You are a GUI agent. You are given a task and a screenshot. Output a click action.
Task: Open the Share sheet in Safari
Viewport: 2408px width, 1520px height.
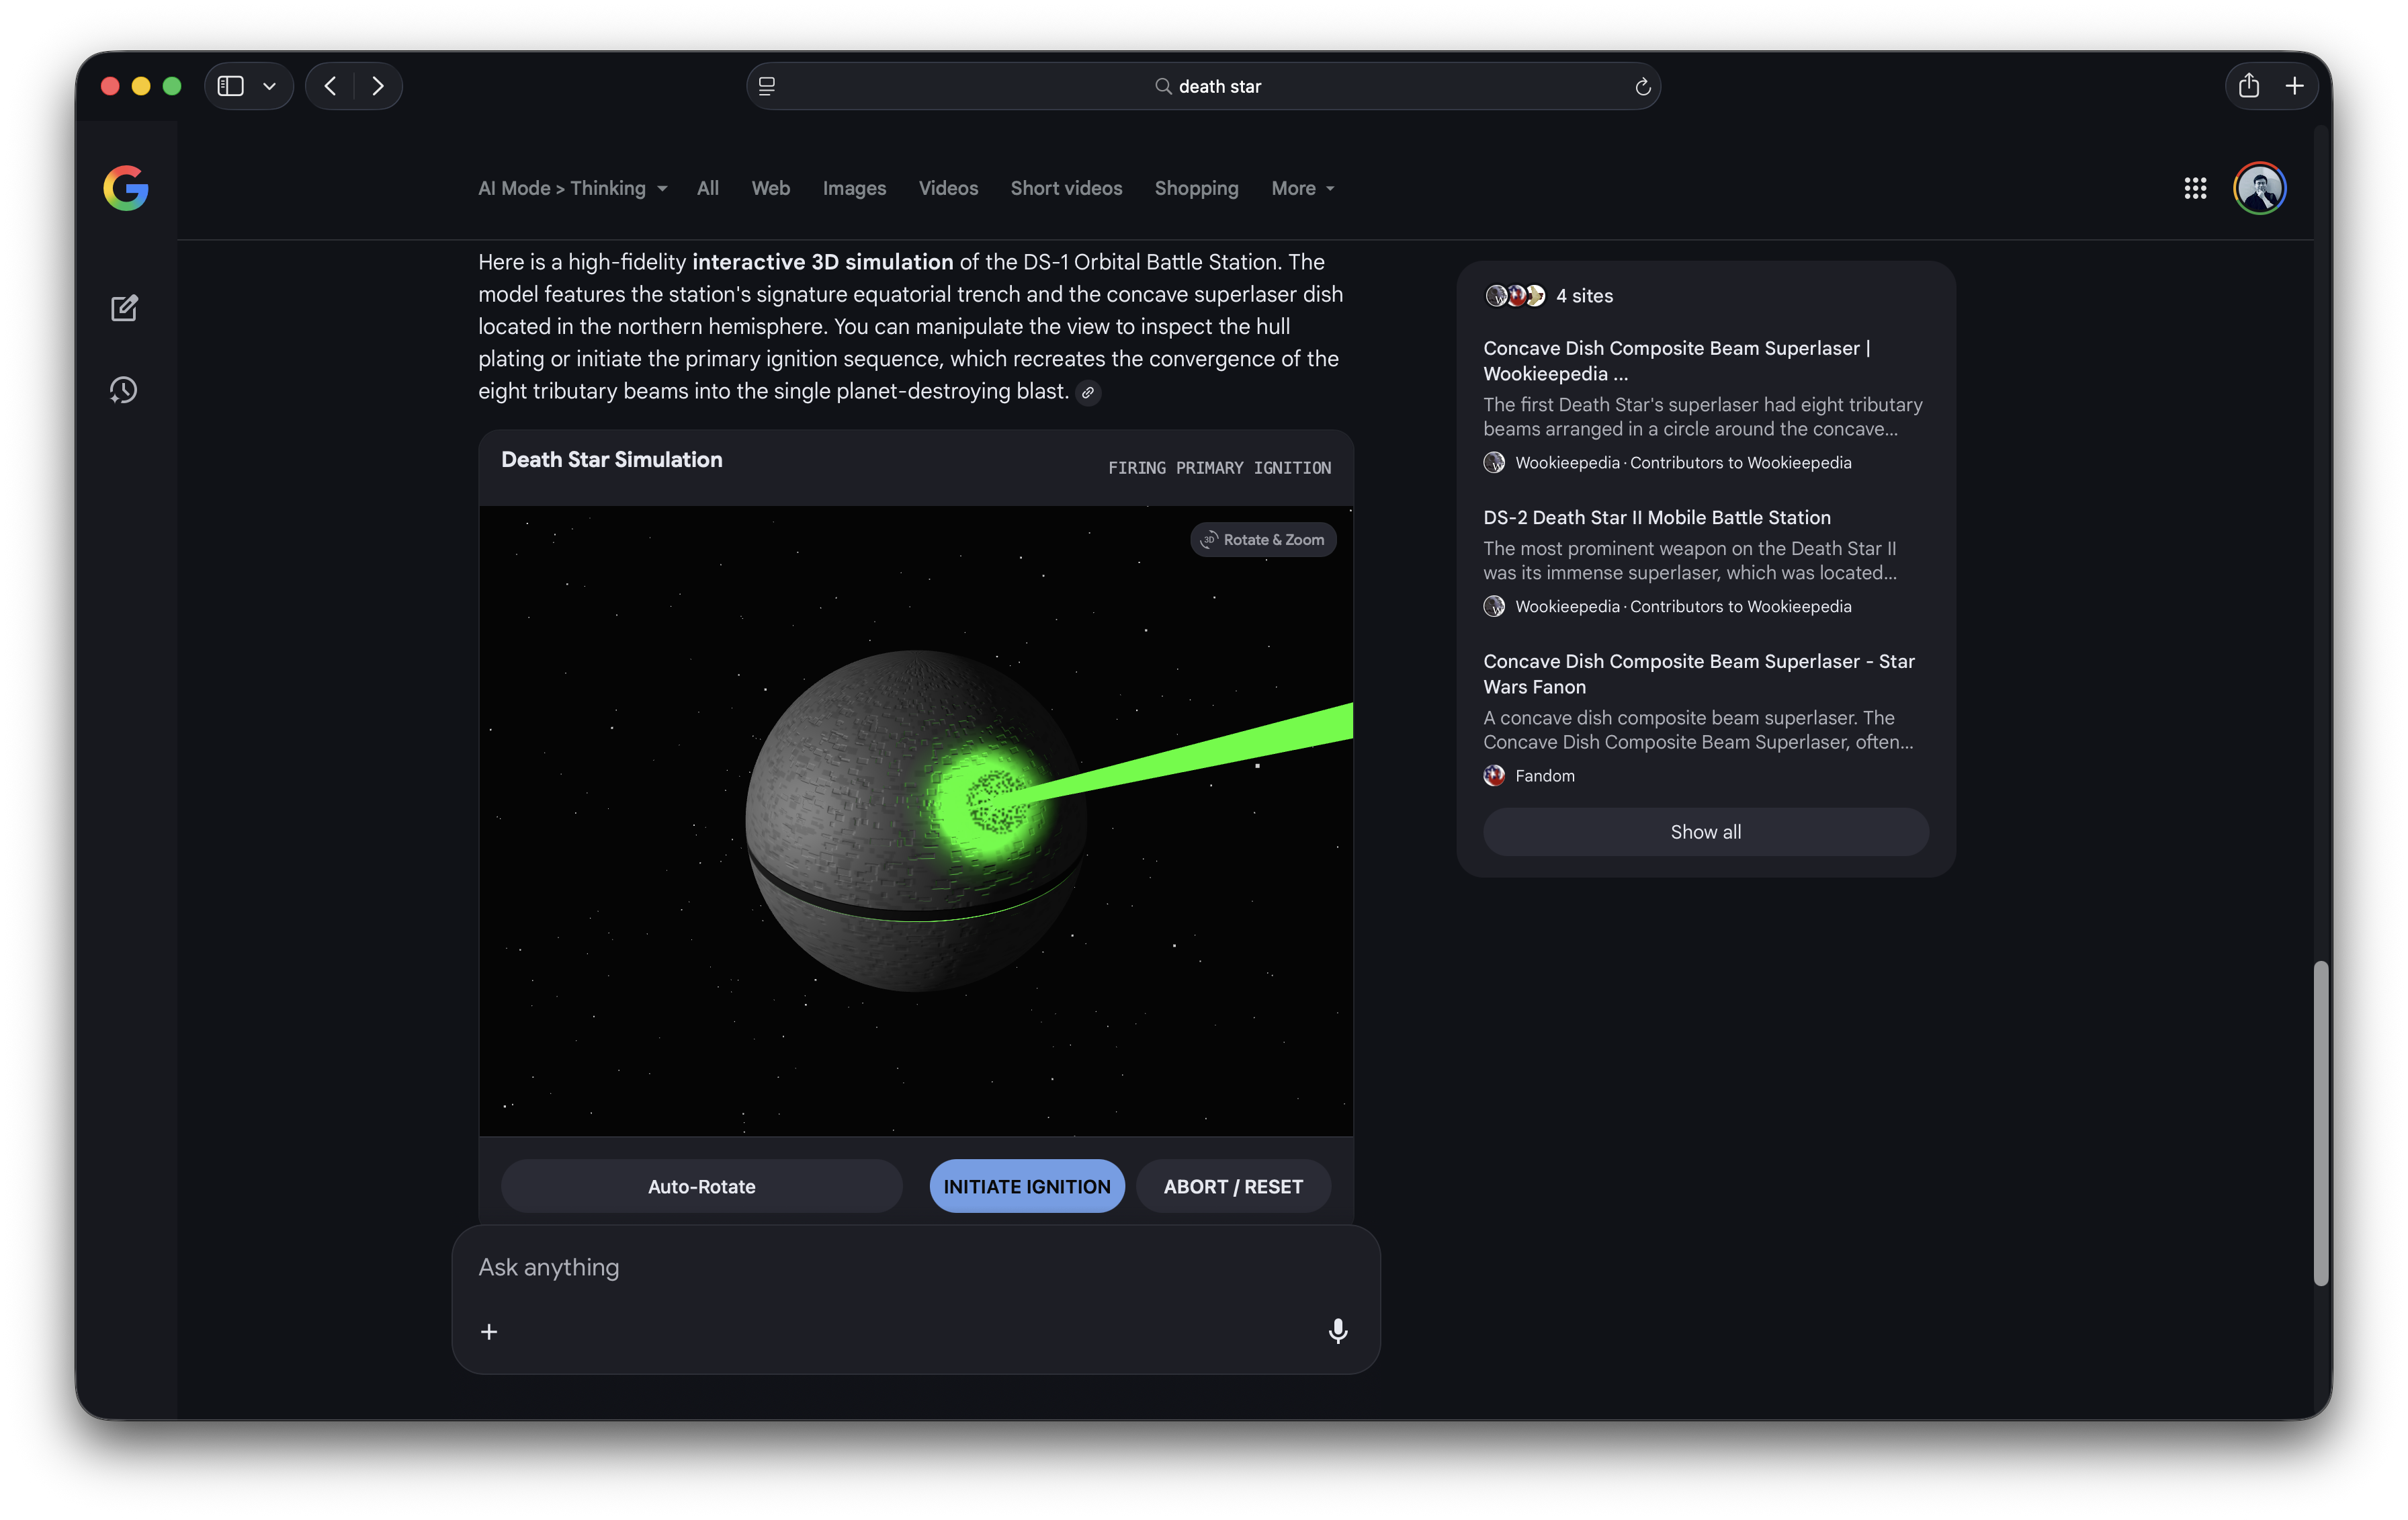(2249, 86)
